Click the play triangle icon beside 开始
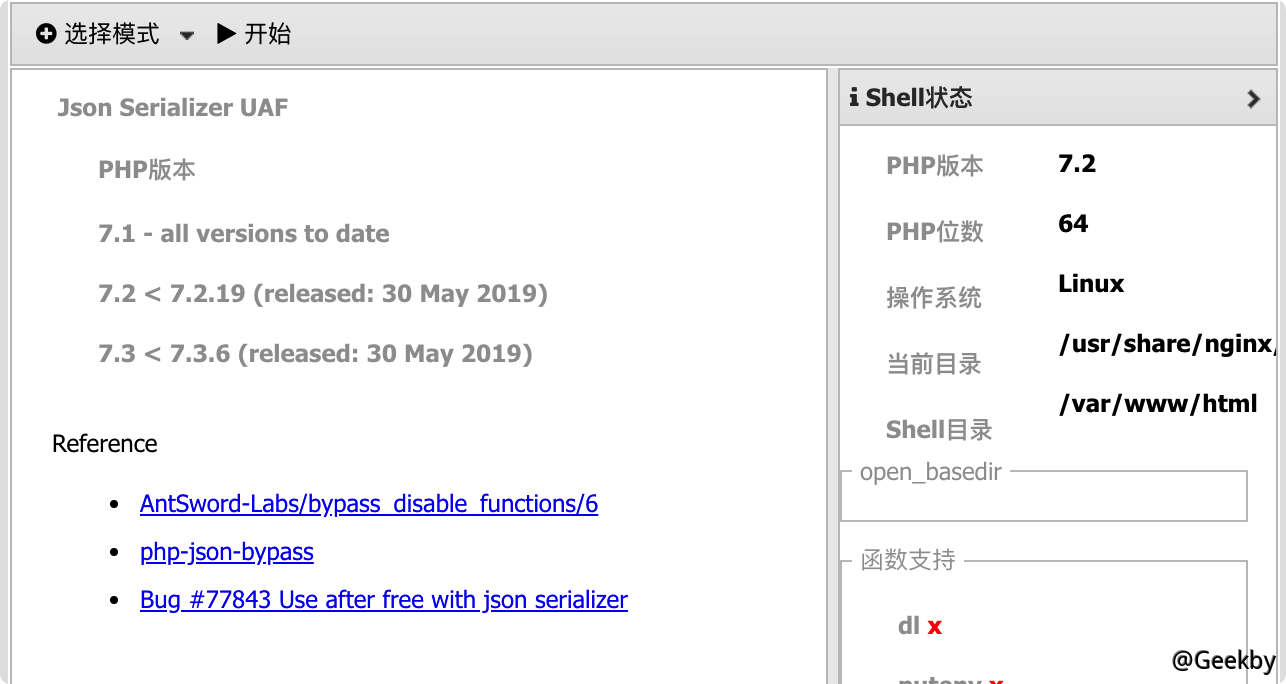 pyautogui.click(x=225, y=31)
